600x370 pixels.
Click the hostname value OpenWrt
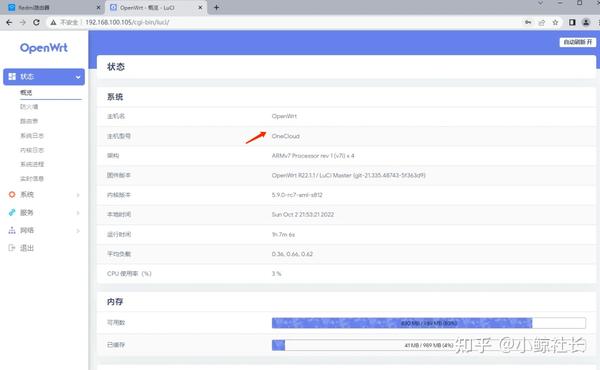284,116
